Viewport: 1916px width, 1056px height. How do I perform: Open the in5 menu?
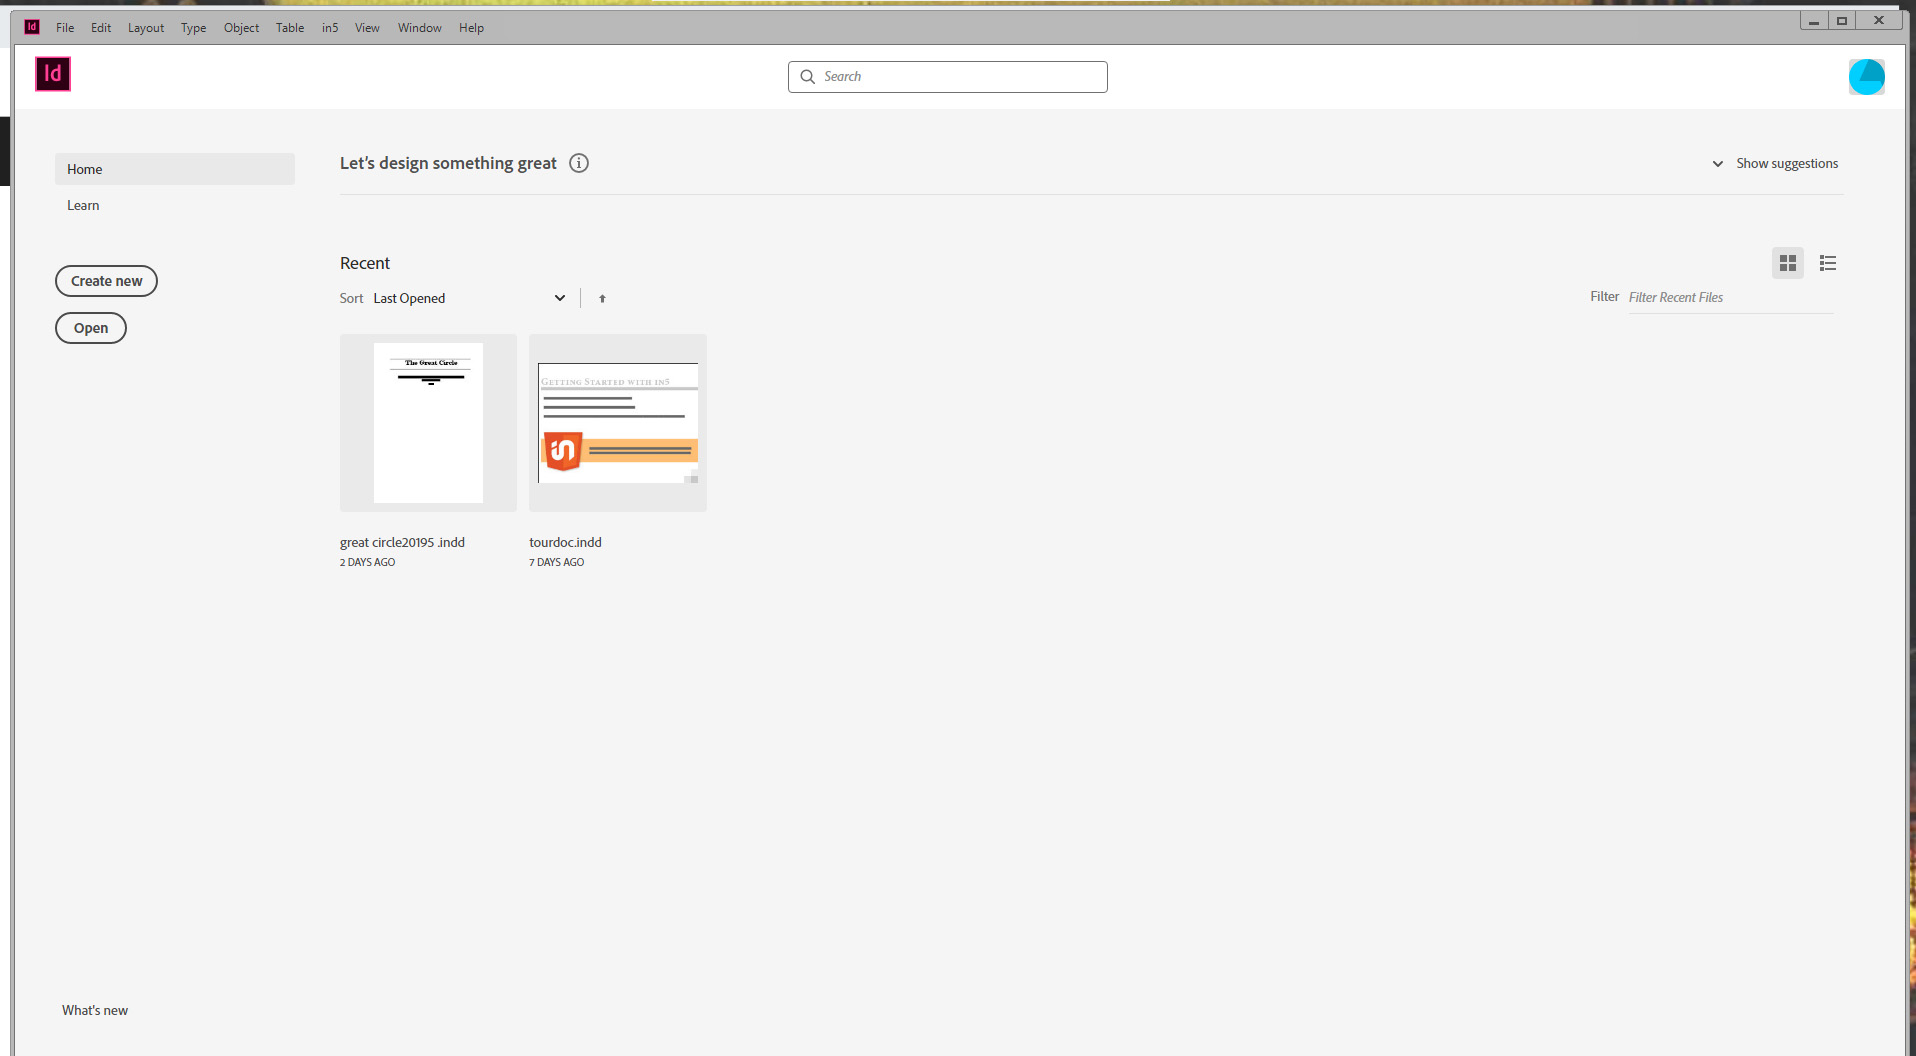(x=329, y=27)
